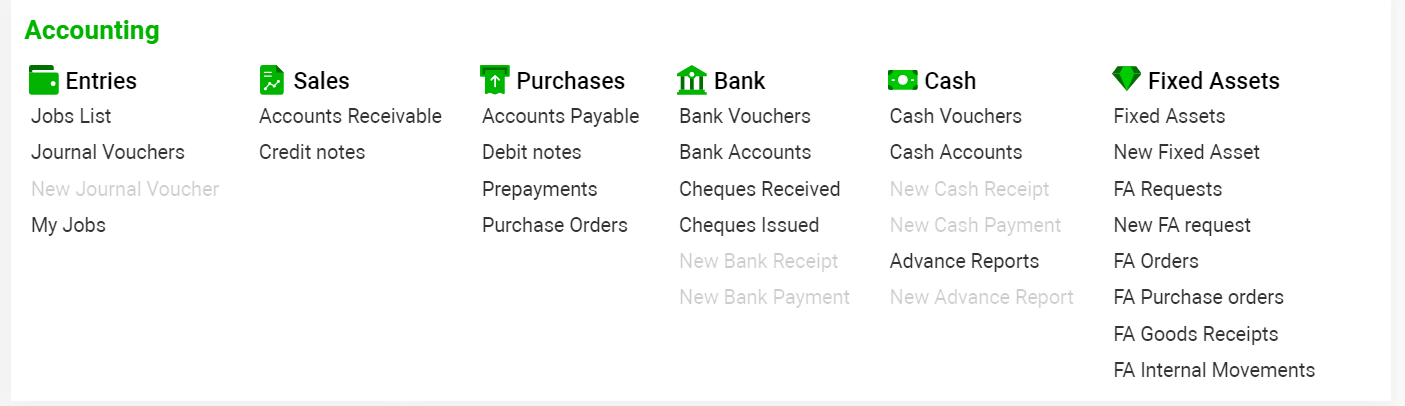Open Accounts Receivable
The height and width of the screenshot is (406, 1405).
point(350,116)
